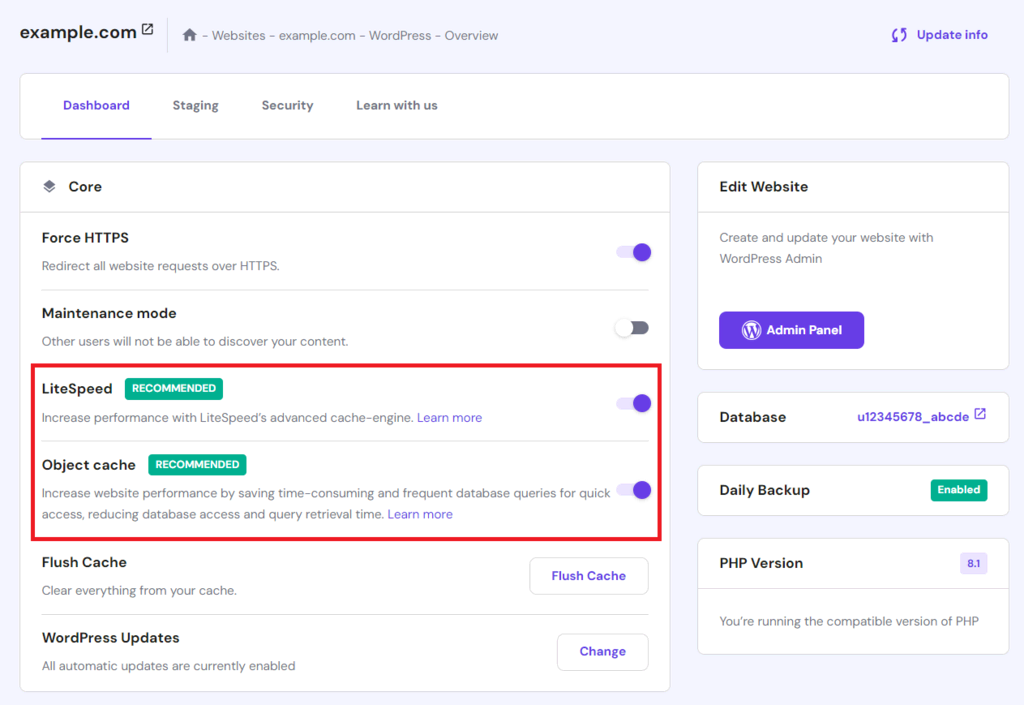Image resolution: width=1024 pixels, height=705 pixels.
Task: Toggle the LiteSpeed switch
Action: pyautogui.click(x=633, y=403)
